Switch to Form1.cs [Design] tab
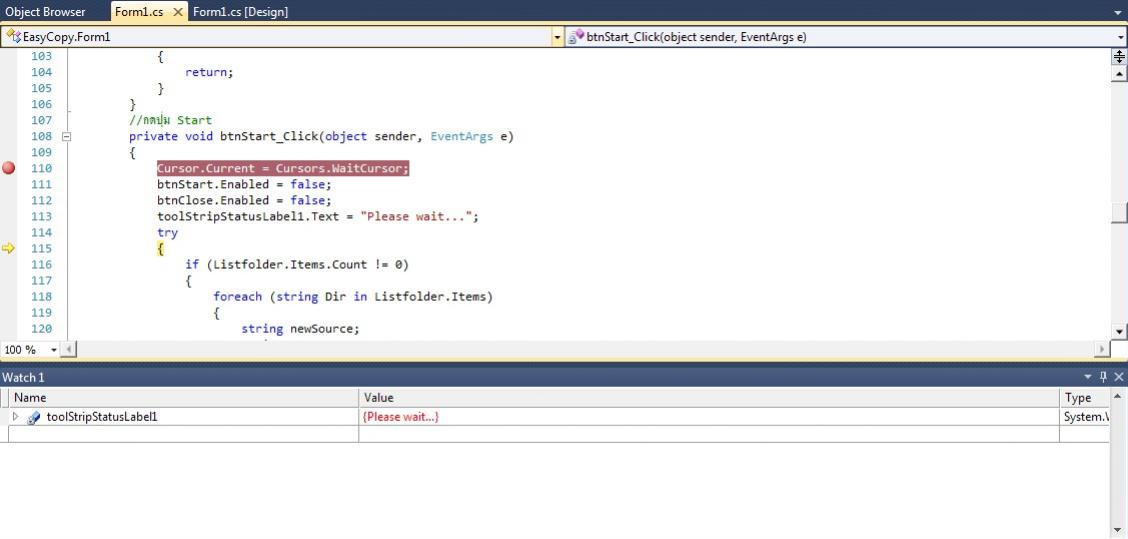The width and height of the screenshot is (1128, 539). coord(240,12)
